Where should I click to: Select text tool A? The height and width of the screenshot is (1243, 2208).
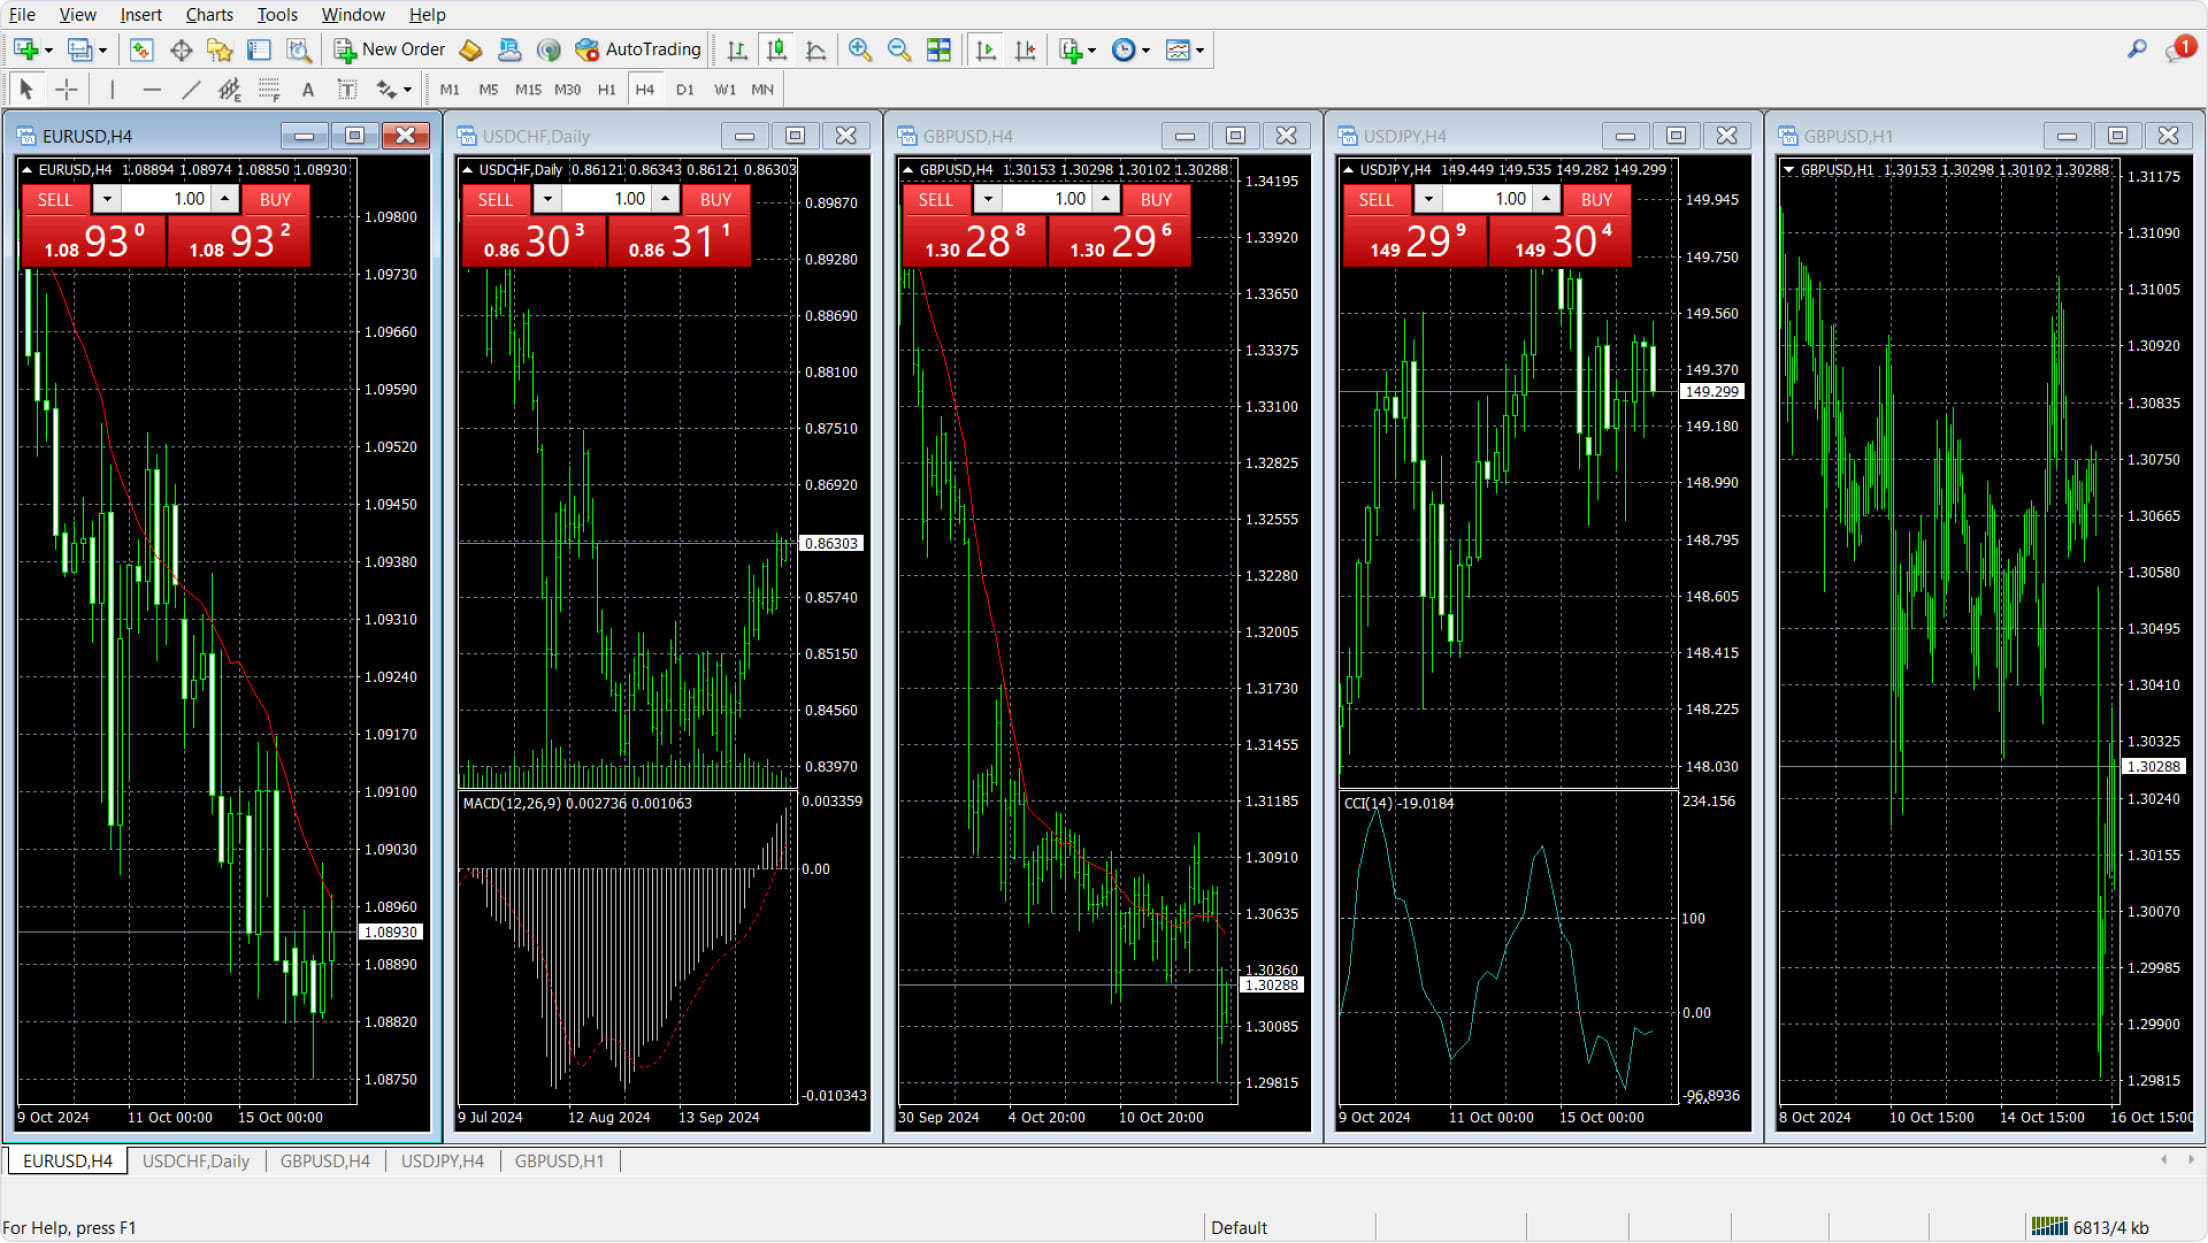point(308,89)
